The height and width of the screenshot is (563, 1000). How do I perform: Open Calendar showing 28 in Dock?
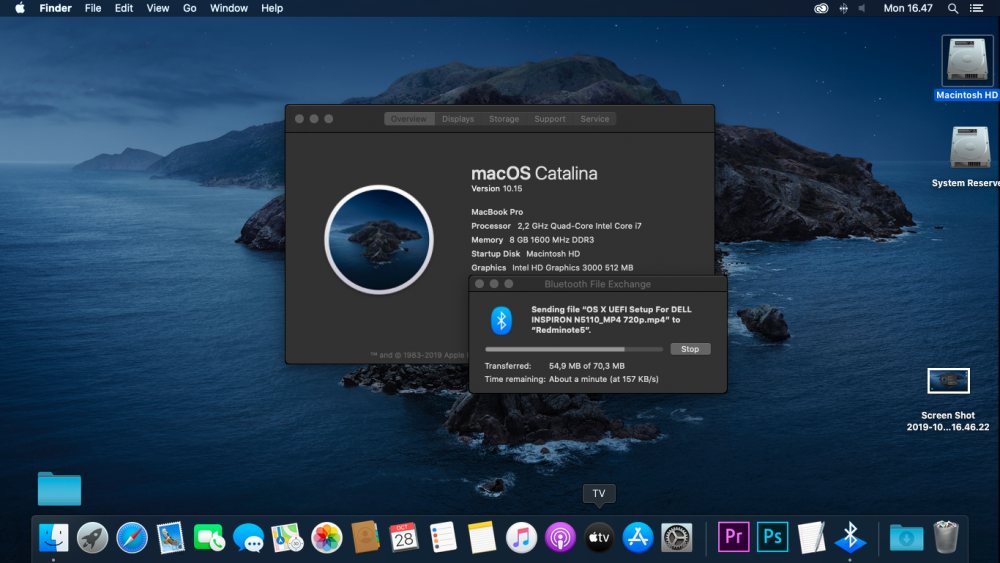coord(404,537)
